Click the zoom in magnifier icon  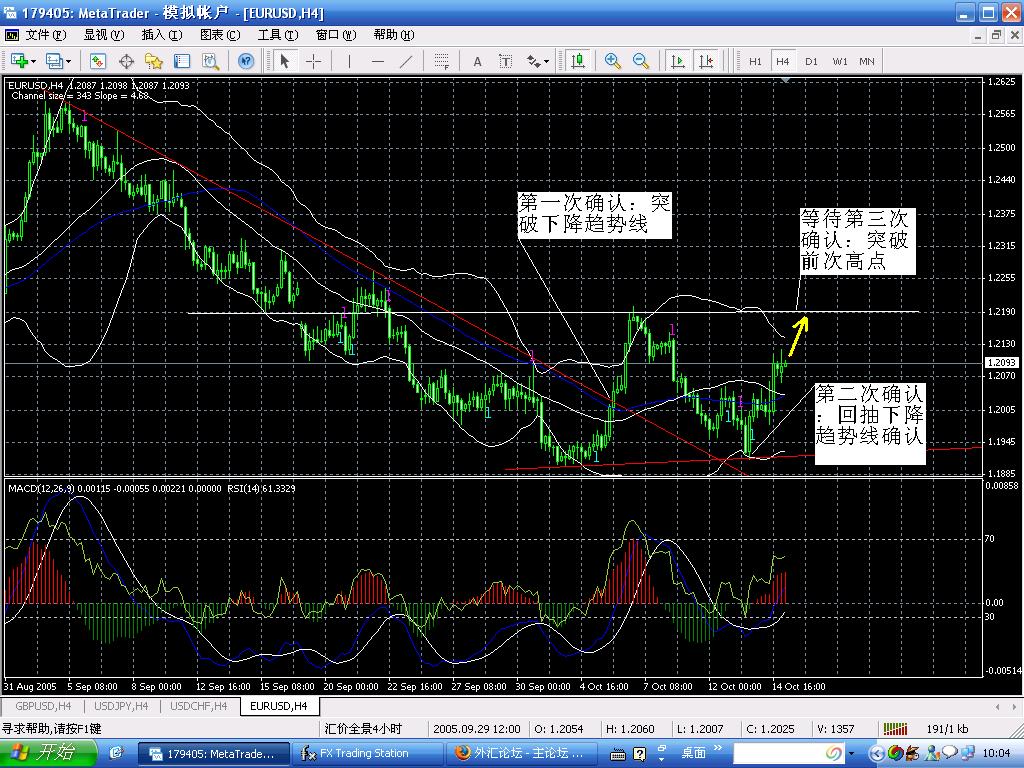[612, 61]
